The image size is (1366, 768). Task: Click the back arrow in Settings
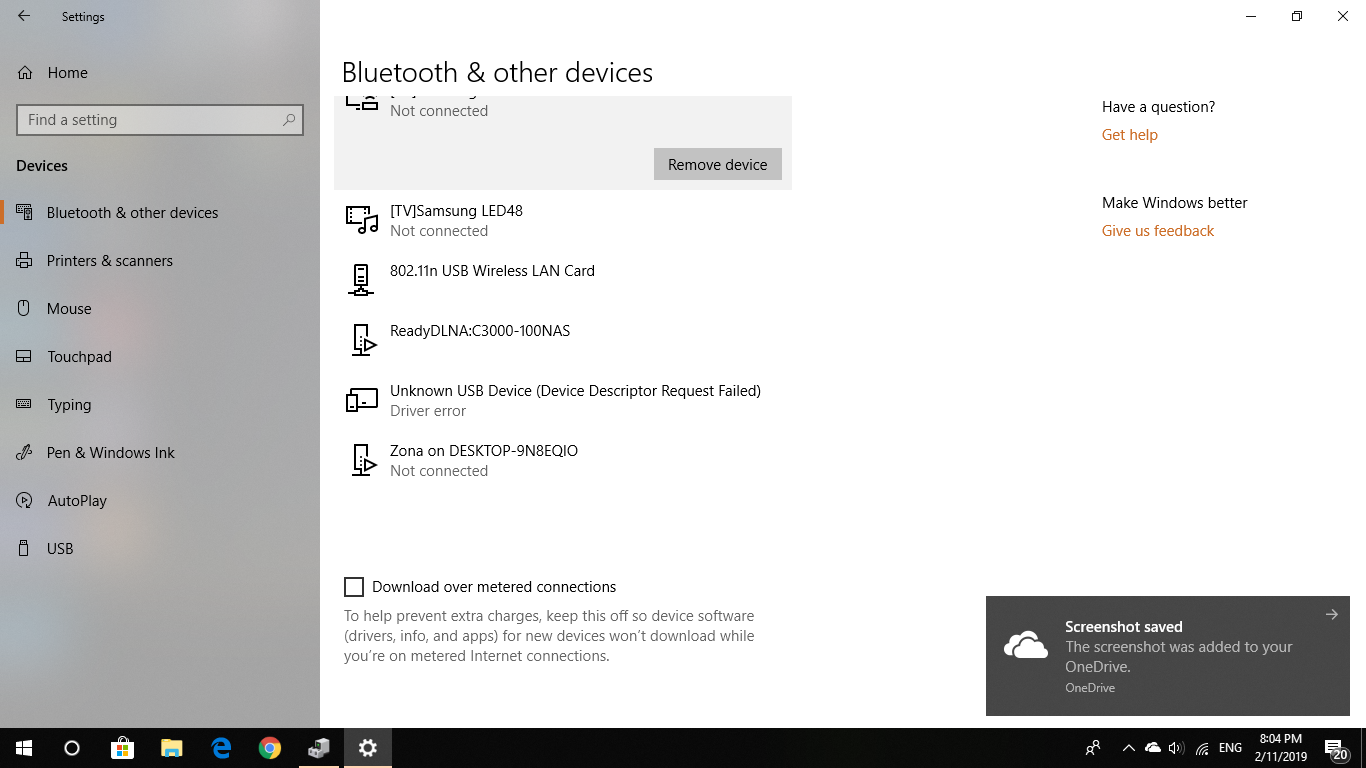[24, 17]
